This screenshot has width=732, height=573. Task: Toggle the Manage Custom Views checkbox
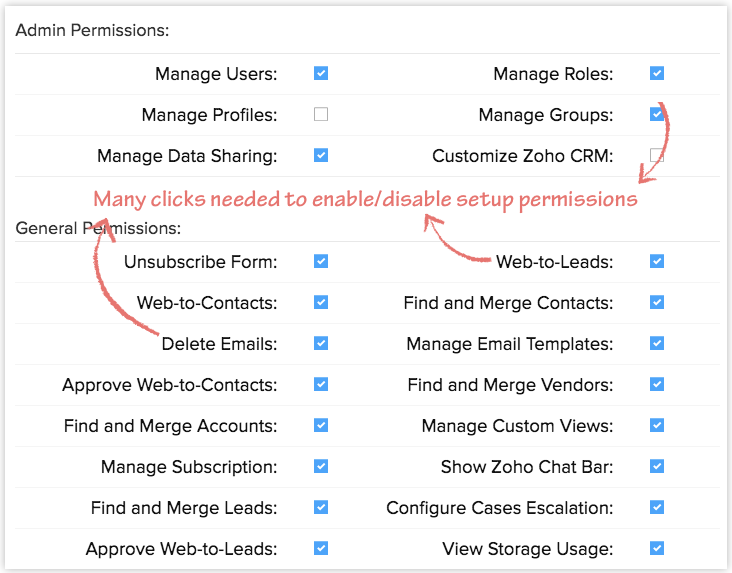pyautogui.click(x=657, y=425)
